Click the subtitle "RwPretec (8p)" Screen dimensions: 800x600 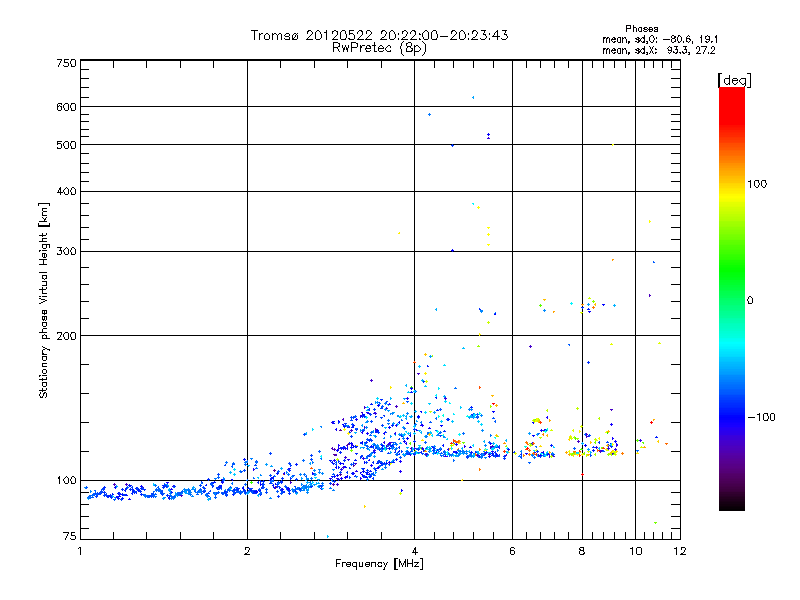(379, 48)
